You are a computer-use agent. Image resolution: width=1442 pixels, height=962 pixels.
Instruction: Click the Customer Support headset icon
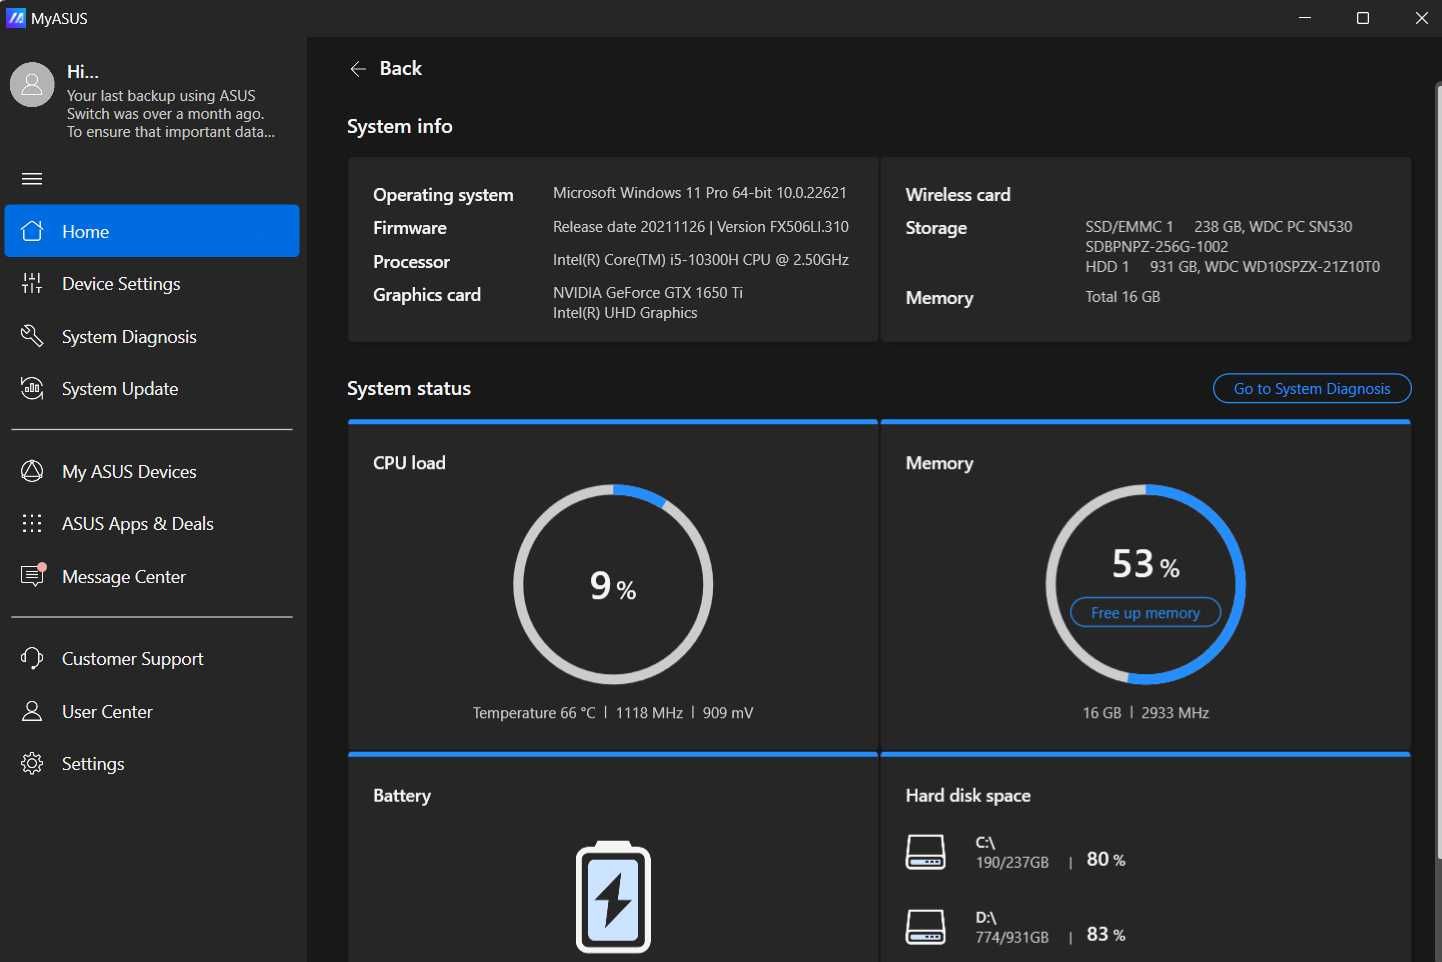tap(32, 658)
